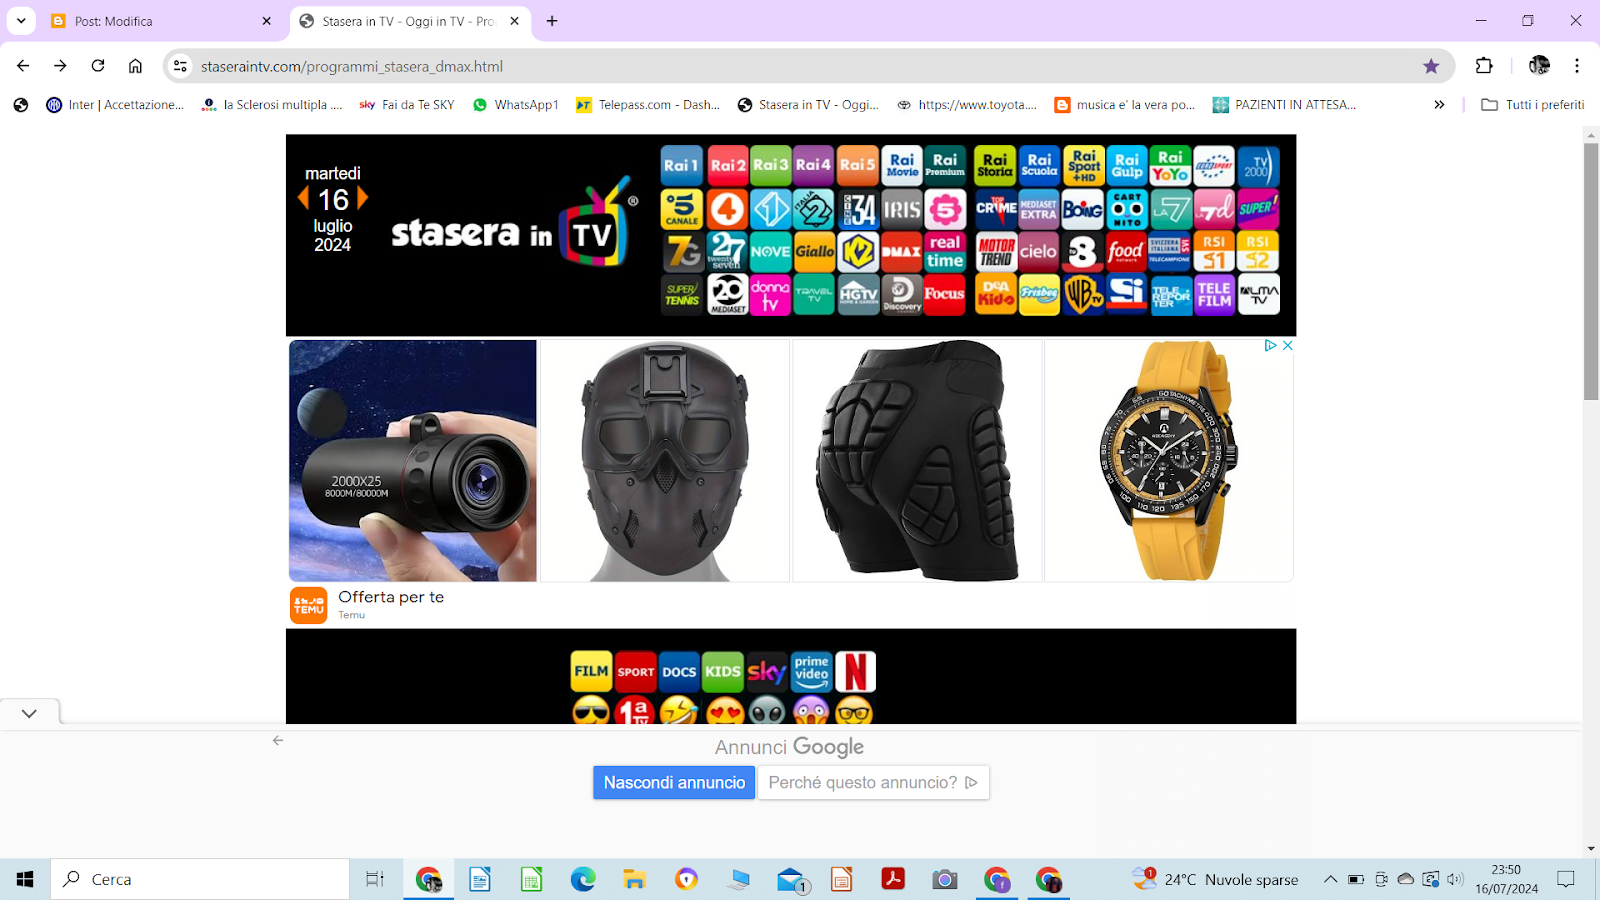Screen dimensions: 1600x900
Task: Open the WB TV channel icon
Action: click(1083, 295)
